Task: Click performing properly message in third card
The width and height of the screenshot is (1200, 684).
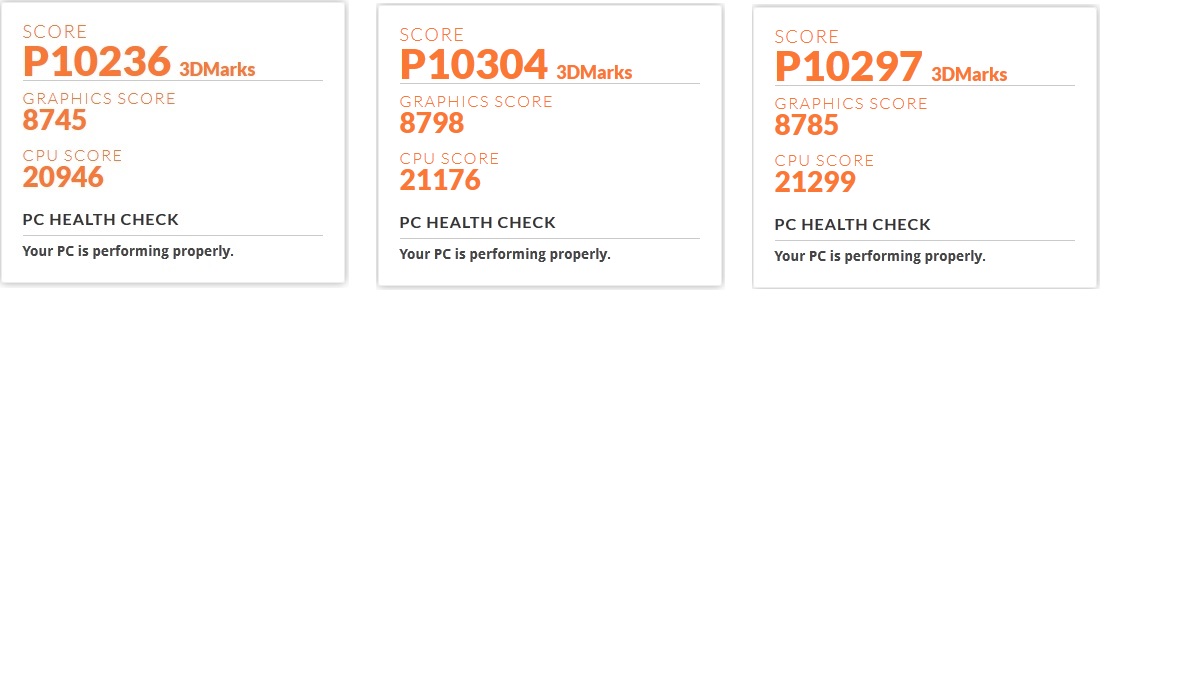Action: coord(880,256)
